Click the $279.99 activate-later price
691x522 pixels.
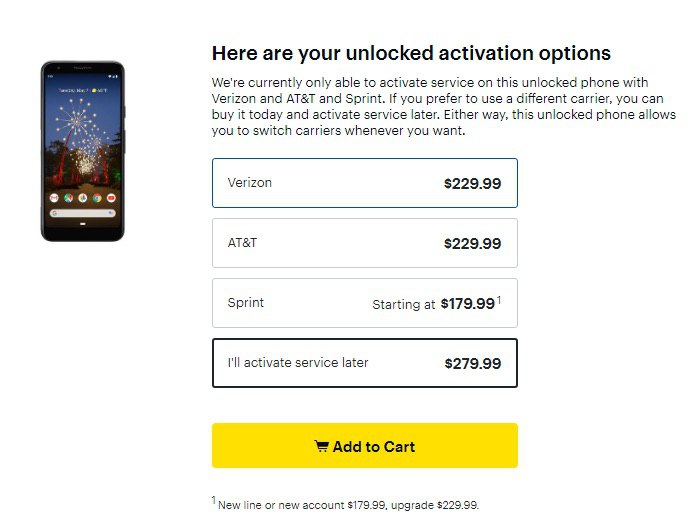[x=472, y=364]
